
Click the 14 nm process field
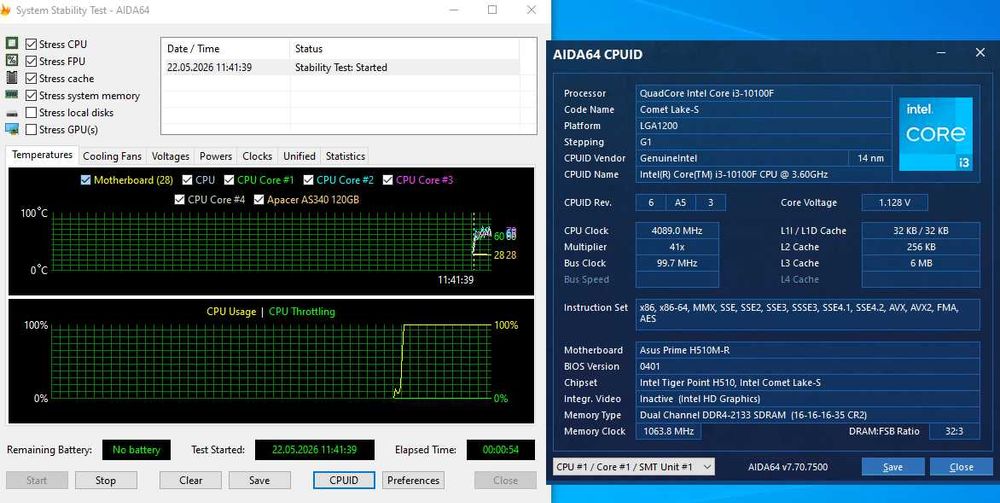[871, 158]
